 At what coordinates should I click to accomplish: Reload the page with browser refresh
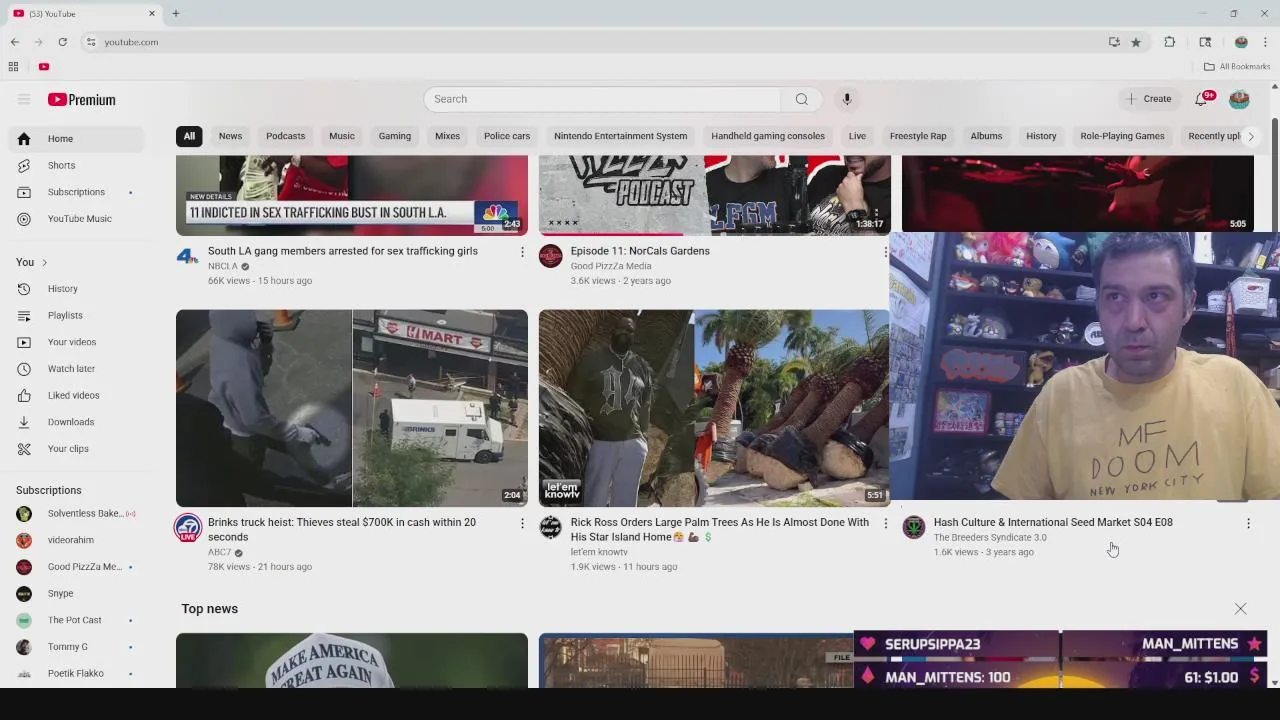click(62, 42)
